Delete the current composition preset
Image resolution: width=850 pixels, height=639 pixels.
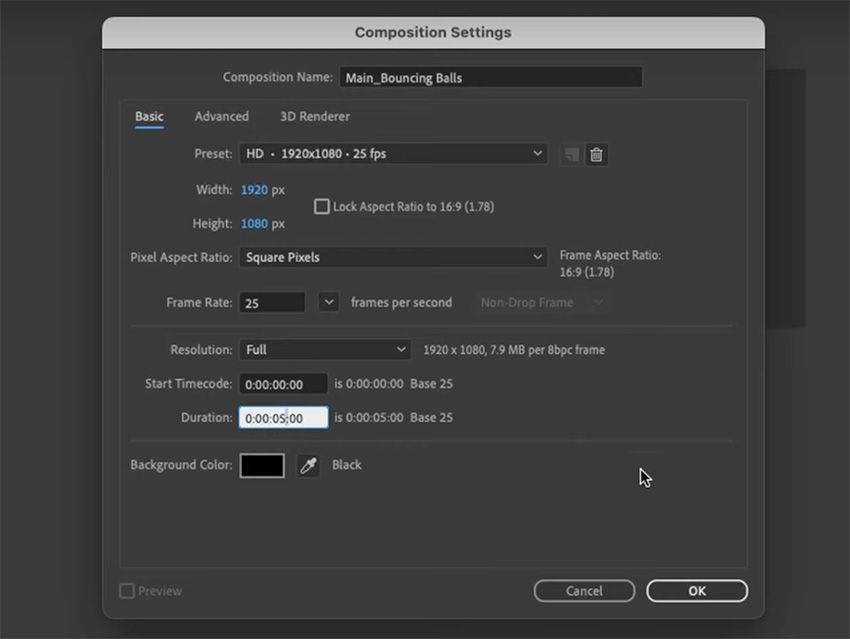597,154
